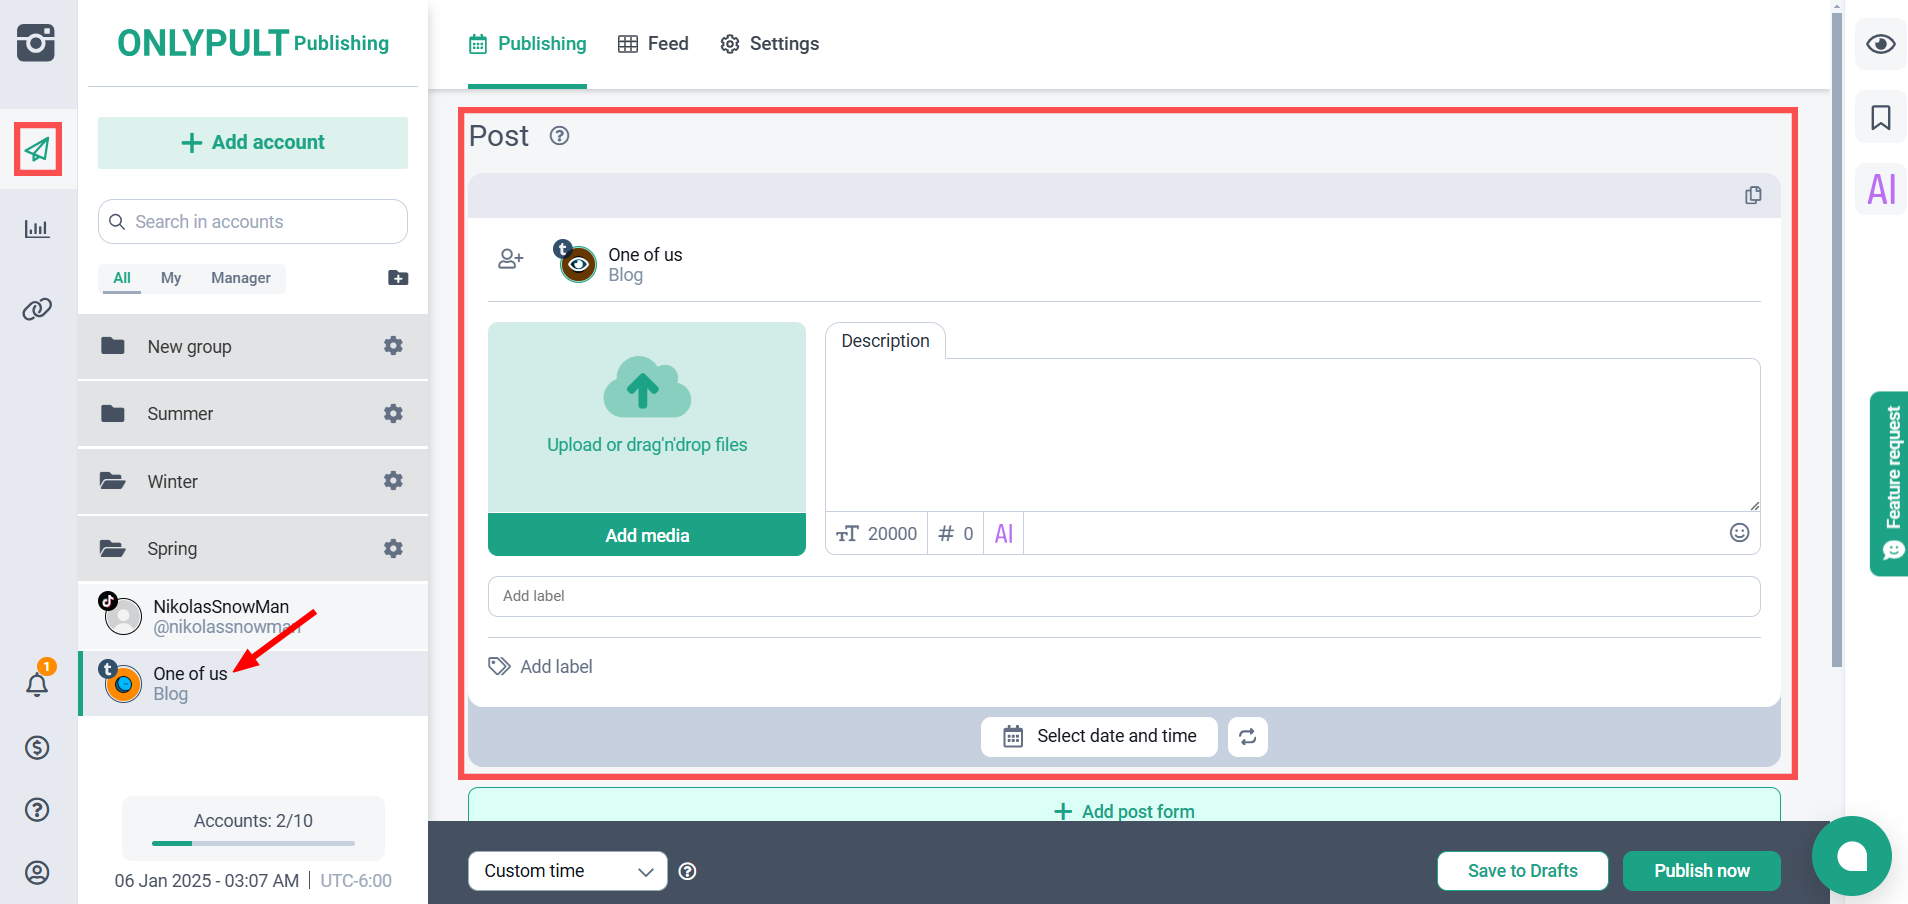
Task: Open emoji picker in description
Action: click(x=1739, y=533)
